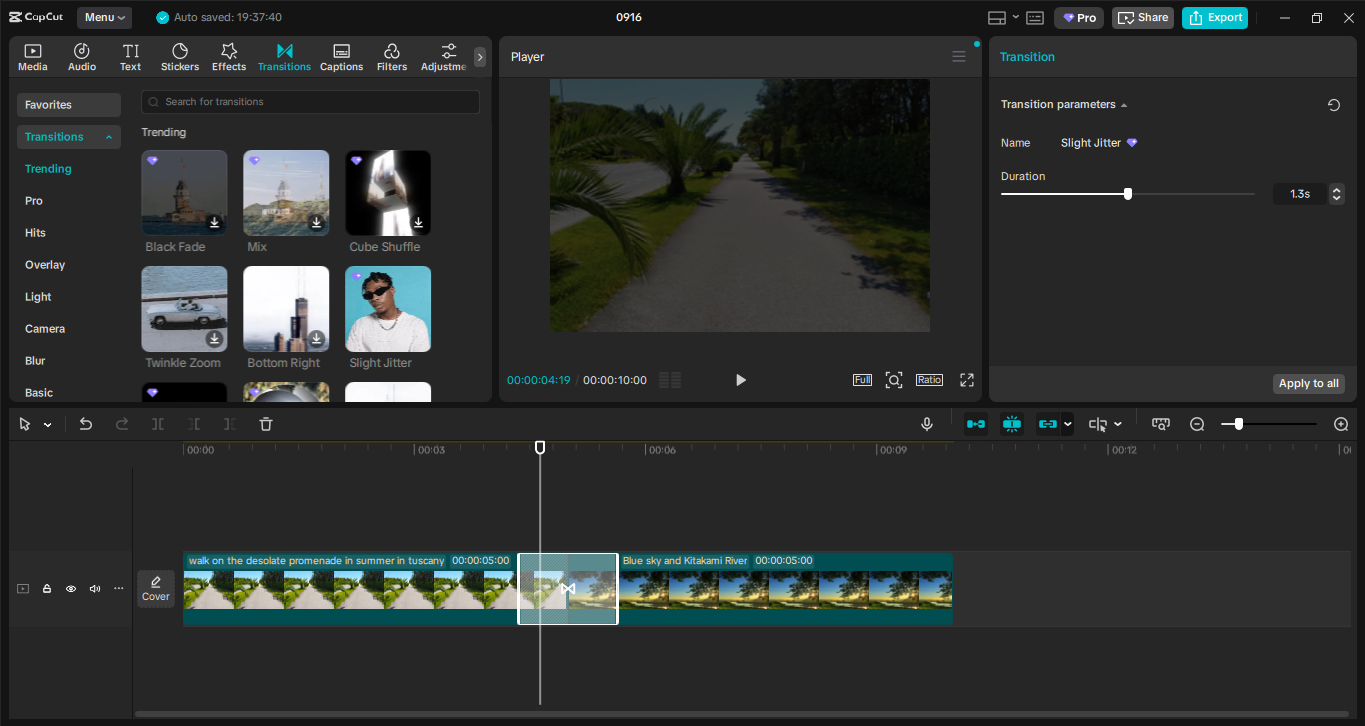This screenshot has height=726, width=1365.
Task: Click the Undo icon
Action: [x=85, y=424]
